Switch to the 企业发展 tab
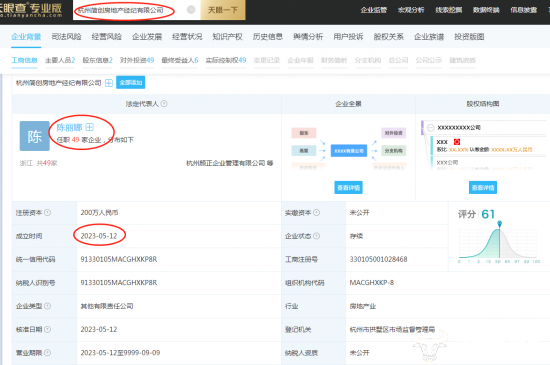The height and width of the screenshot is (365, 550). [147, 36]
